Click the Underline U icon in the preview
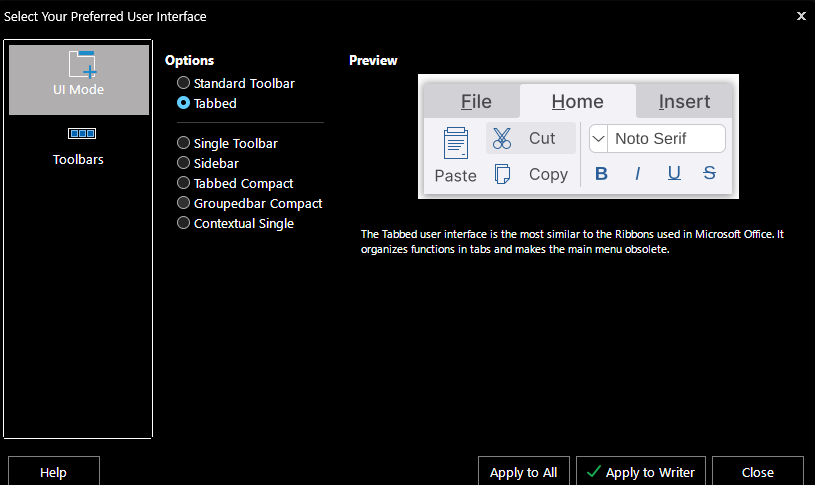 pyautogui.click(x=674, y=173)
